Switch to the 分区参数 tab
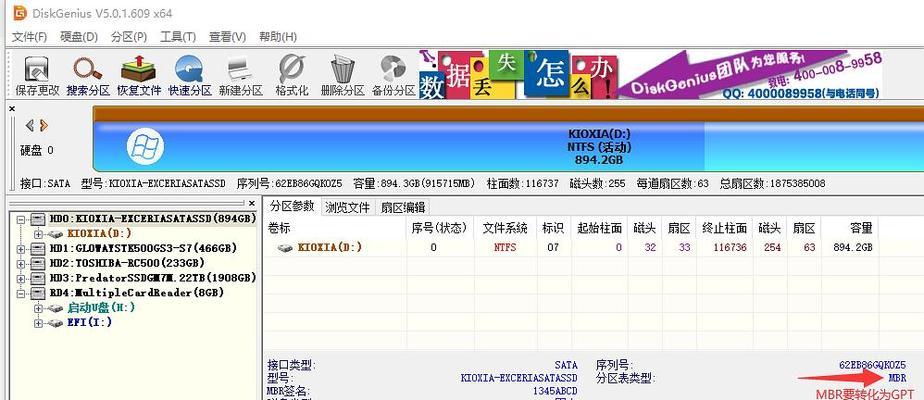The image size is (924, 400). 292,207
